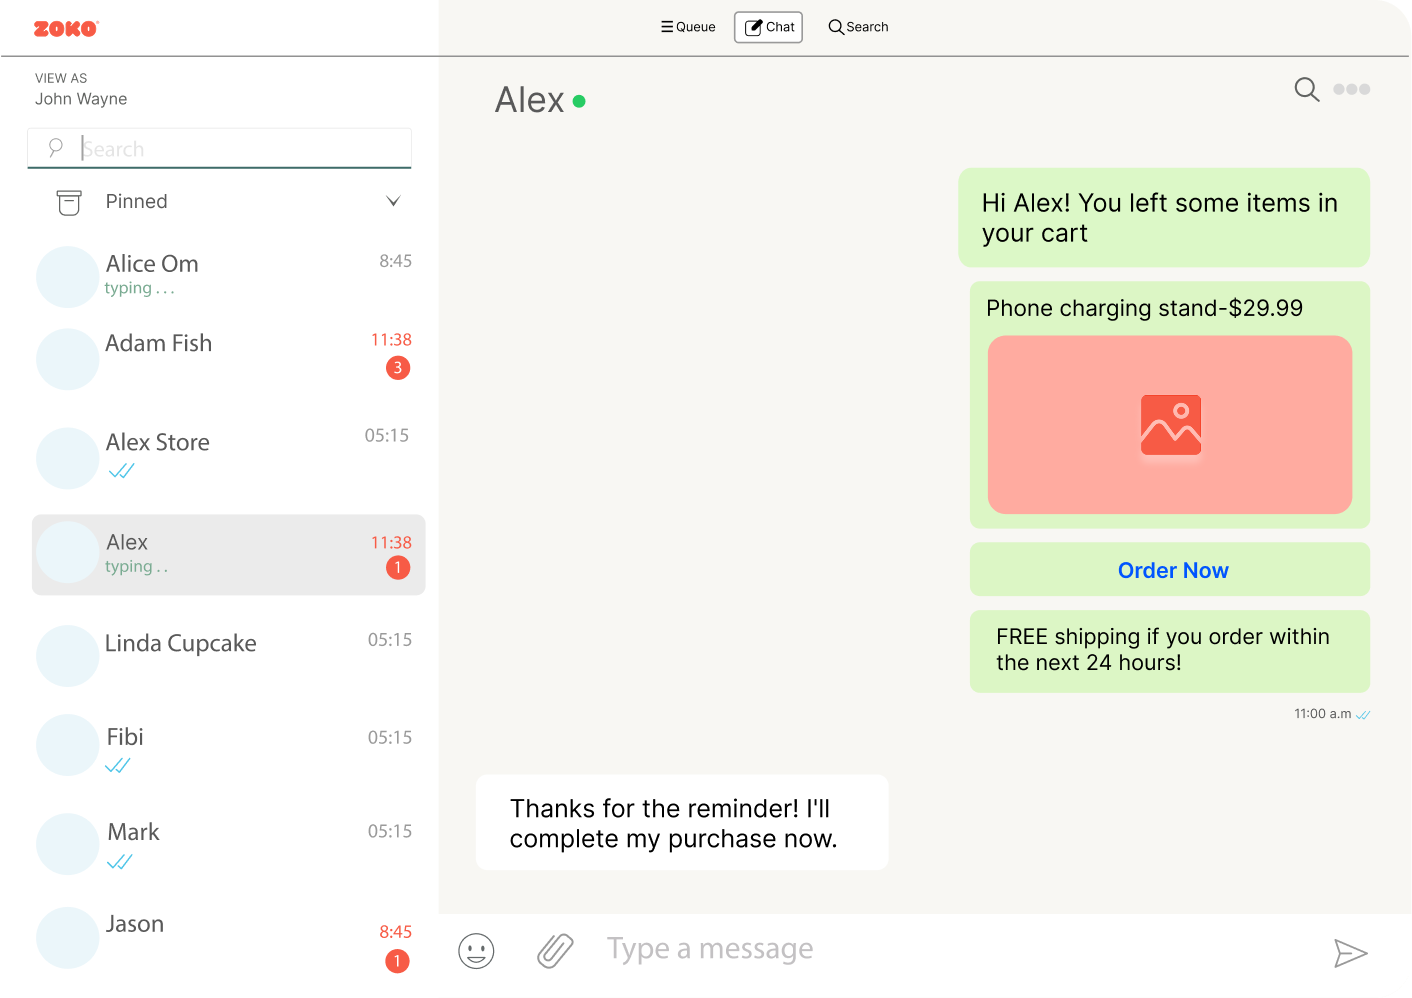The height and width of the screenshot is (998, 1412).
Task: Click Adam Fish unread badge 3
Action: tap(398, 368)
